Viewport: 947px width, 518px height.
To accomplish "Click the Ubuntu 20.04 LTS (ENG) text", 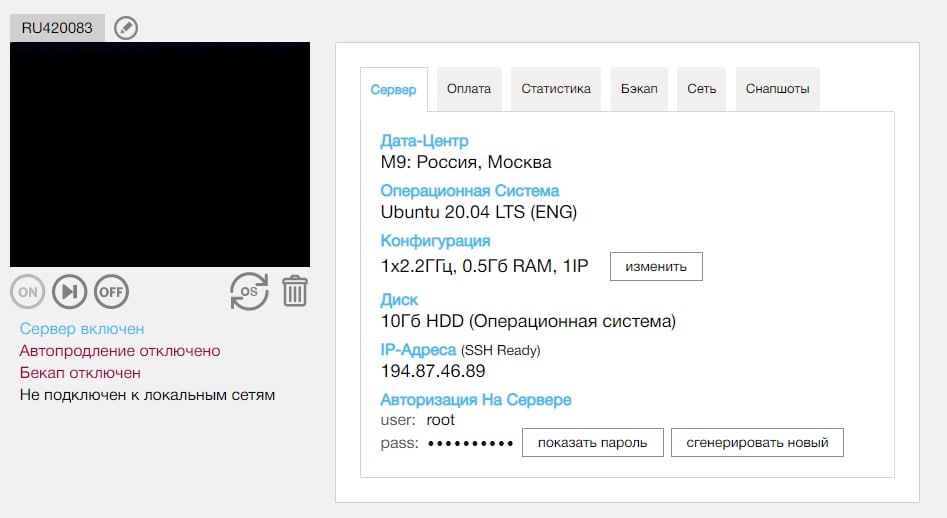I will click(x=478, y=212).
